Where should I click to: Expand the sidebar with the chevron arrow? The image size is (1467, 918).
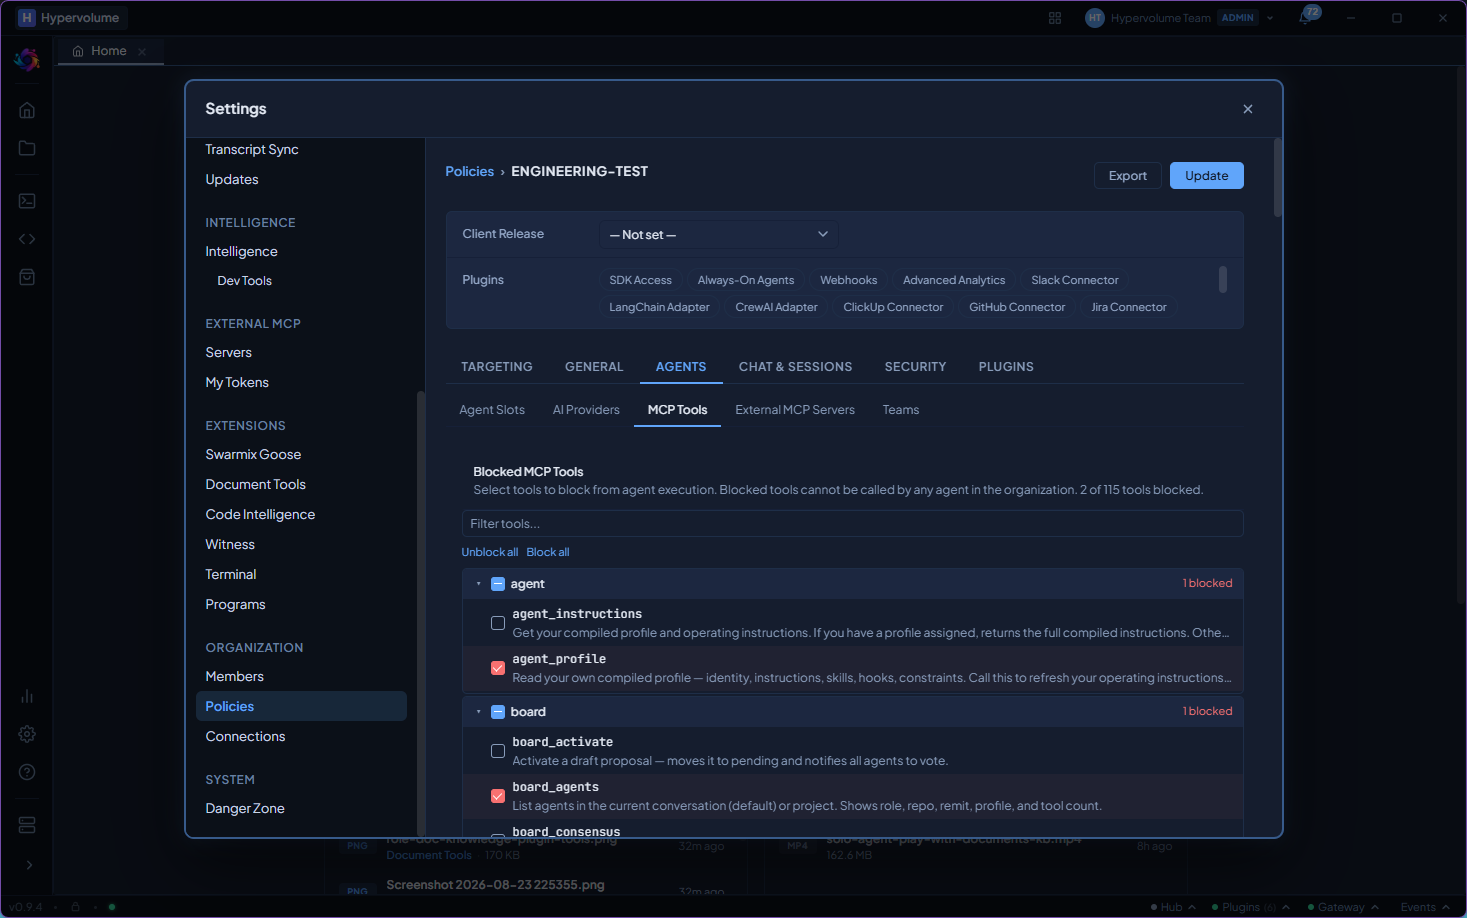pos(28,865)
